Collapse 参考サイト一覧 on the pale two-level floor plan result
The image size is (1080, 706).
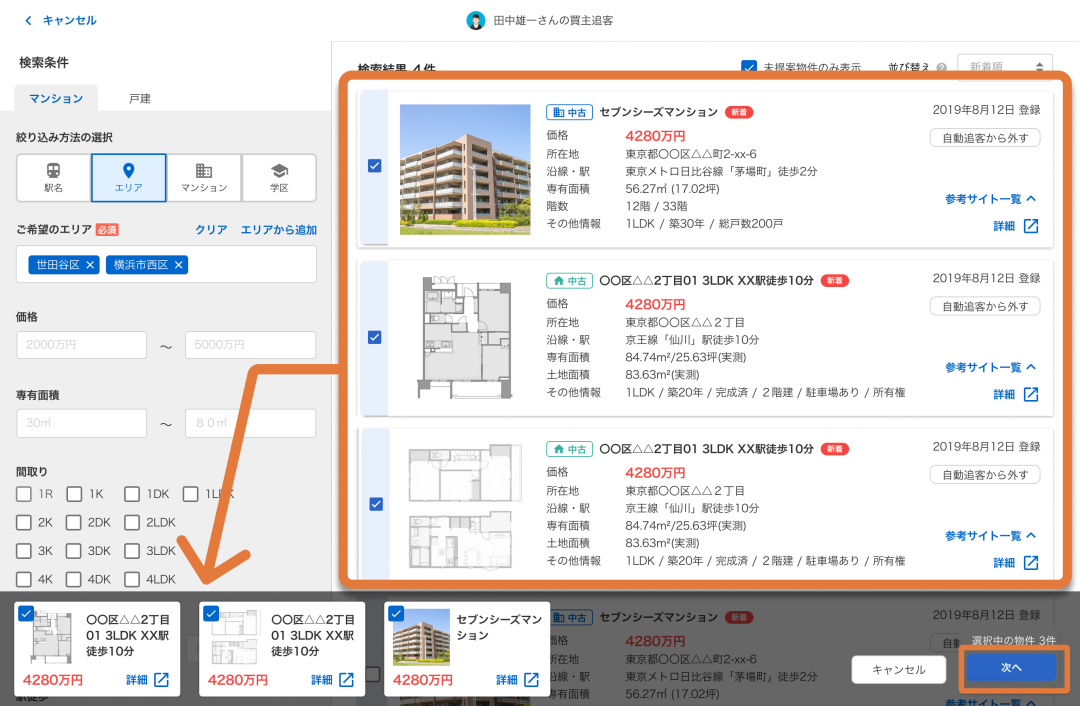pyautogui.click(x=990, y=536)
